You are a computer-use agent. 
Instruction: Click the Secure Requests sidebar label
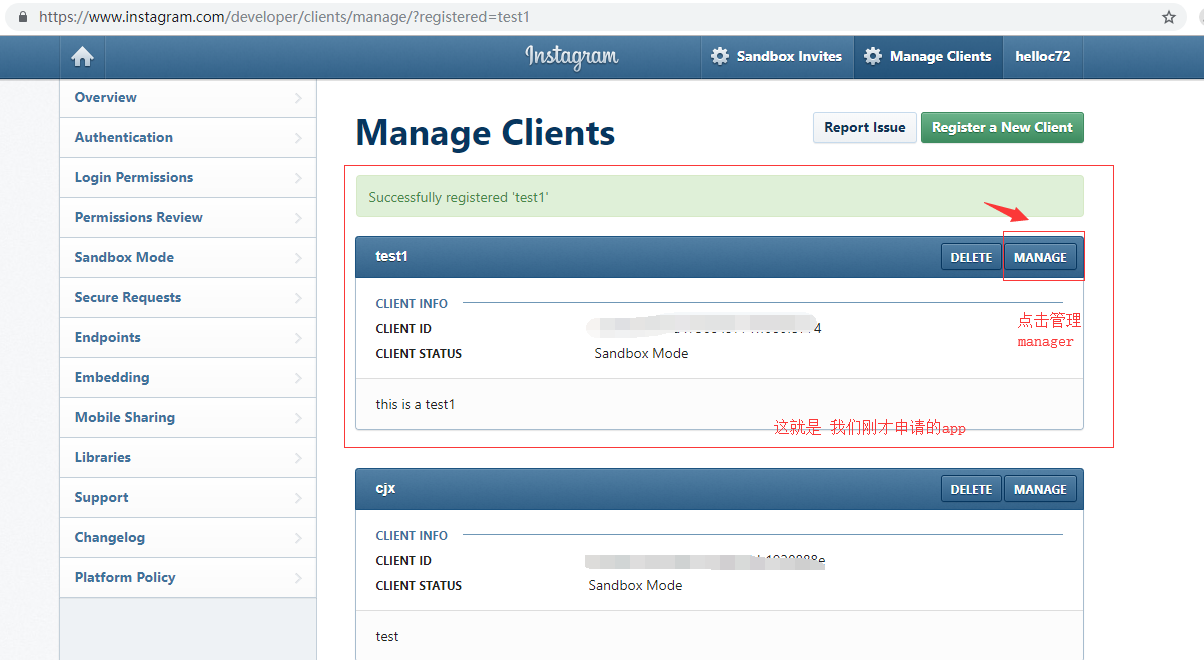tap(128, 297)
